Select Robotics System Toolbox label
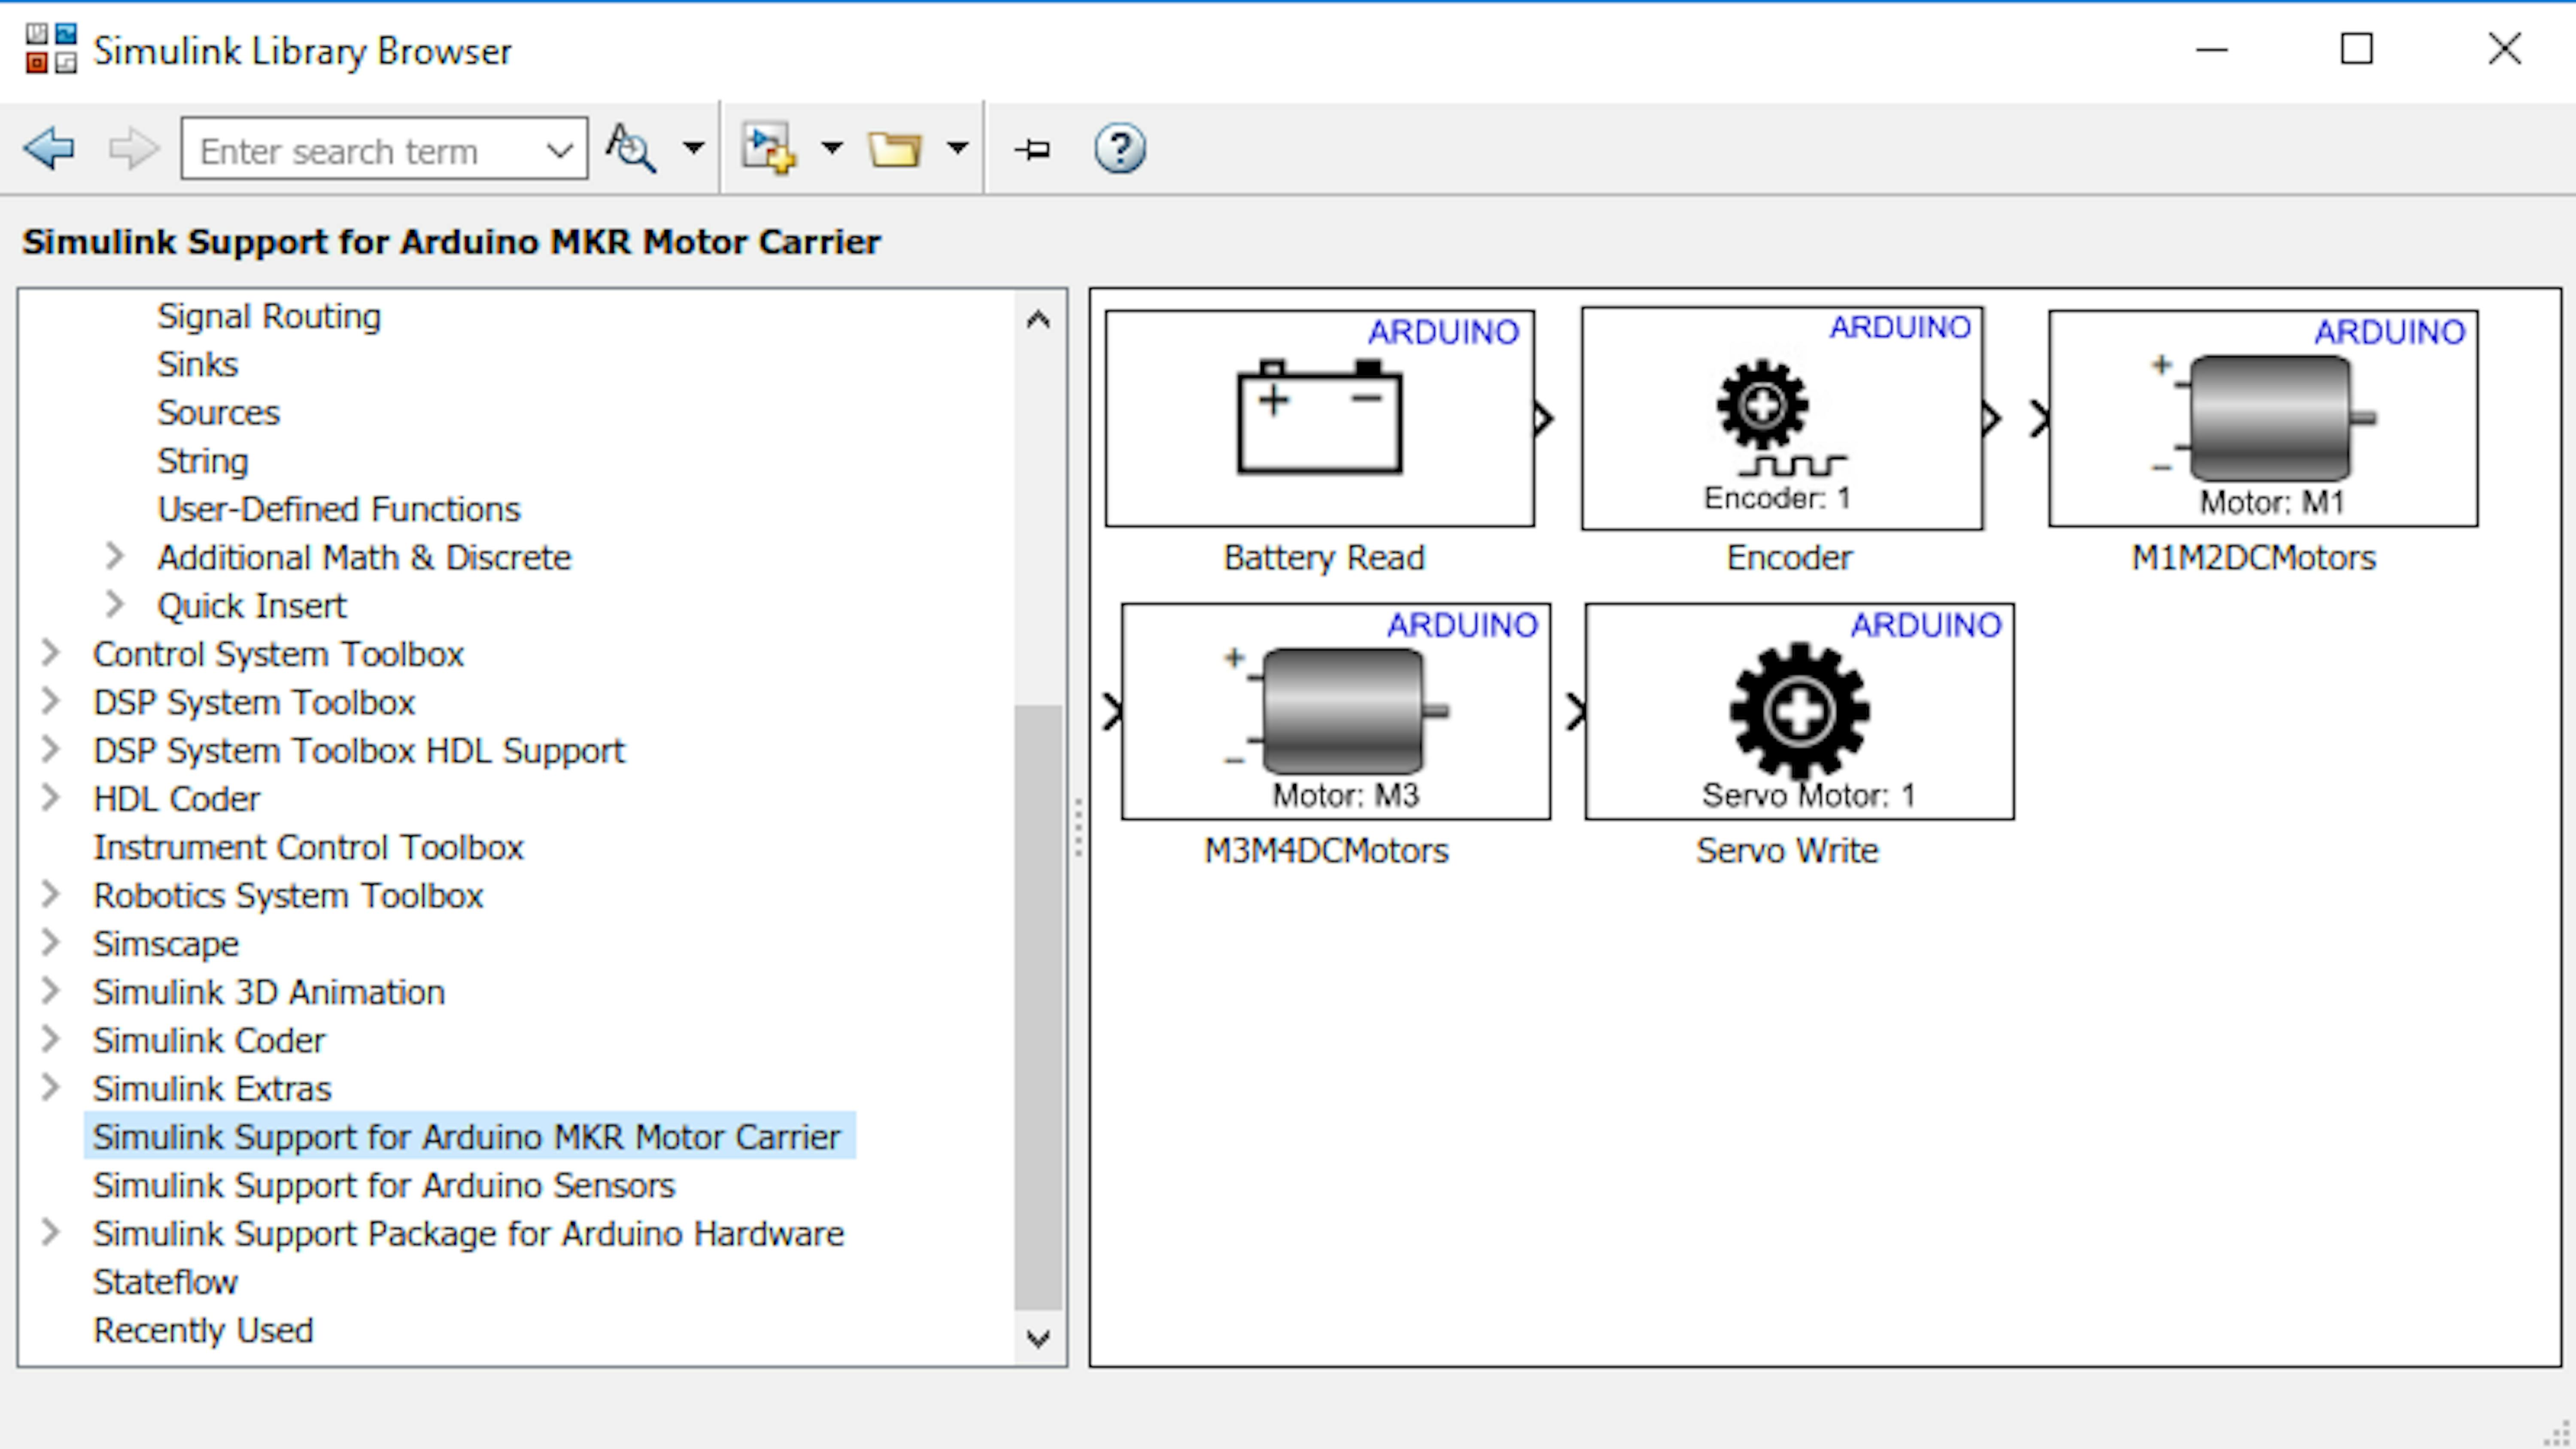2576x1449 pixels. [x=288, y=895]
